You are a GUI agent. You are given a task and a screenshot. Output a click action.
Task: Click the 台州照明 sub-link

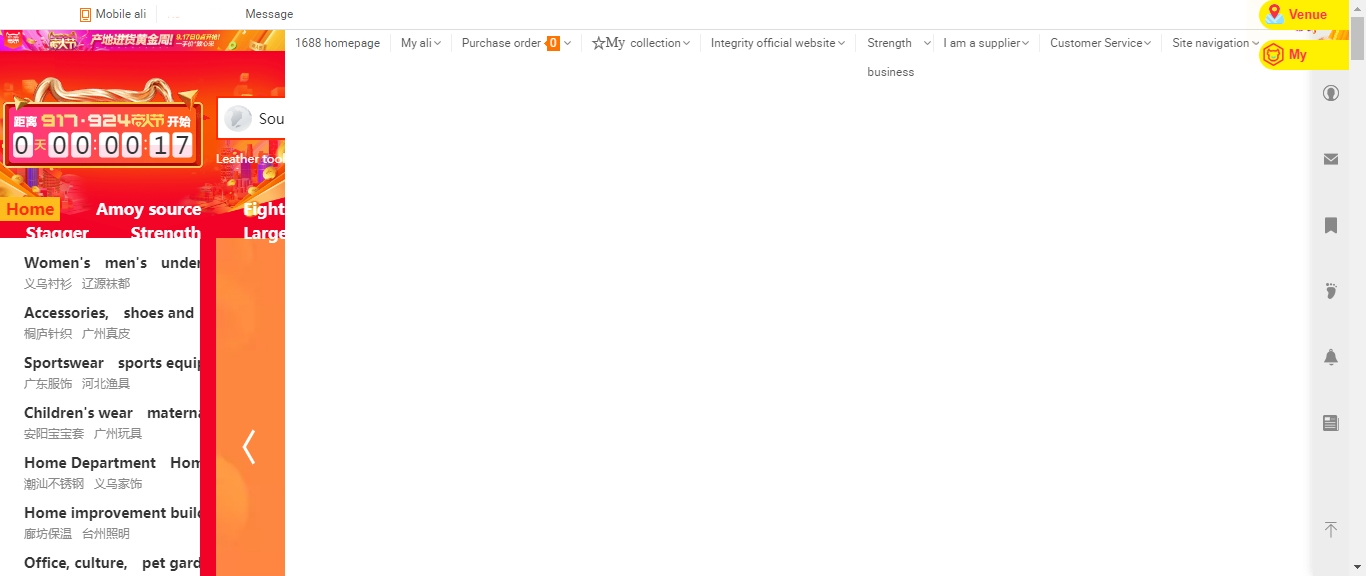coord(106,534)
